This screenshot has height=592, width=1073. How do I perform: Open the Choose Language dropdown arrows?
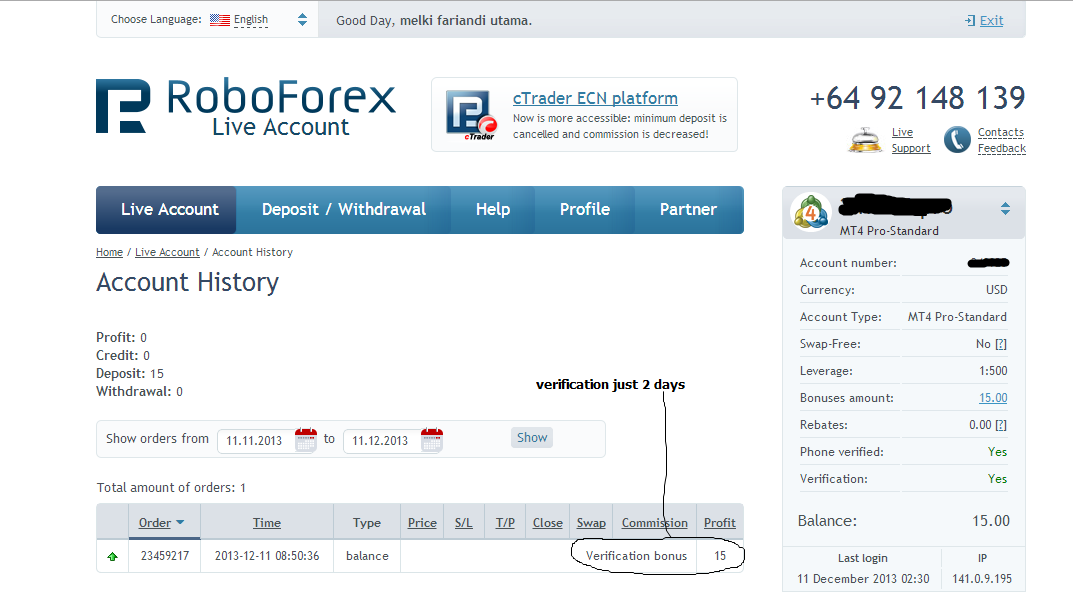(302, 20)
